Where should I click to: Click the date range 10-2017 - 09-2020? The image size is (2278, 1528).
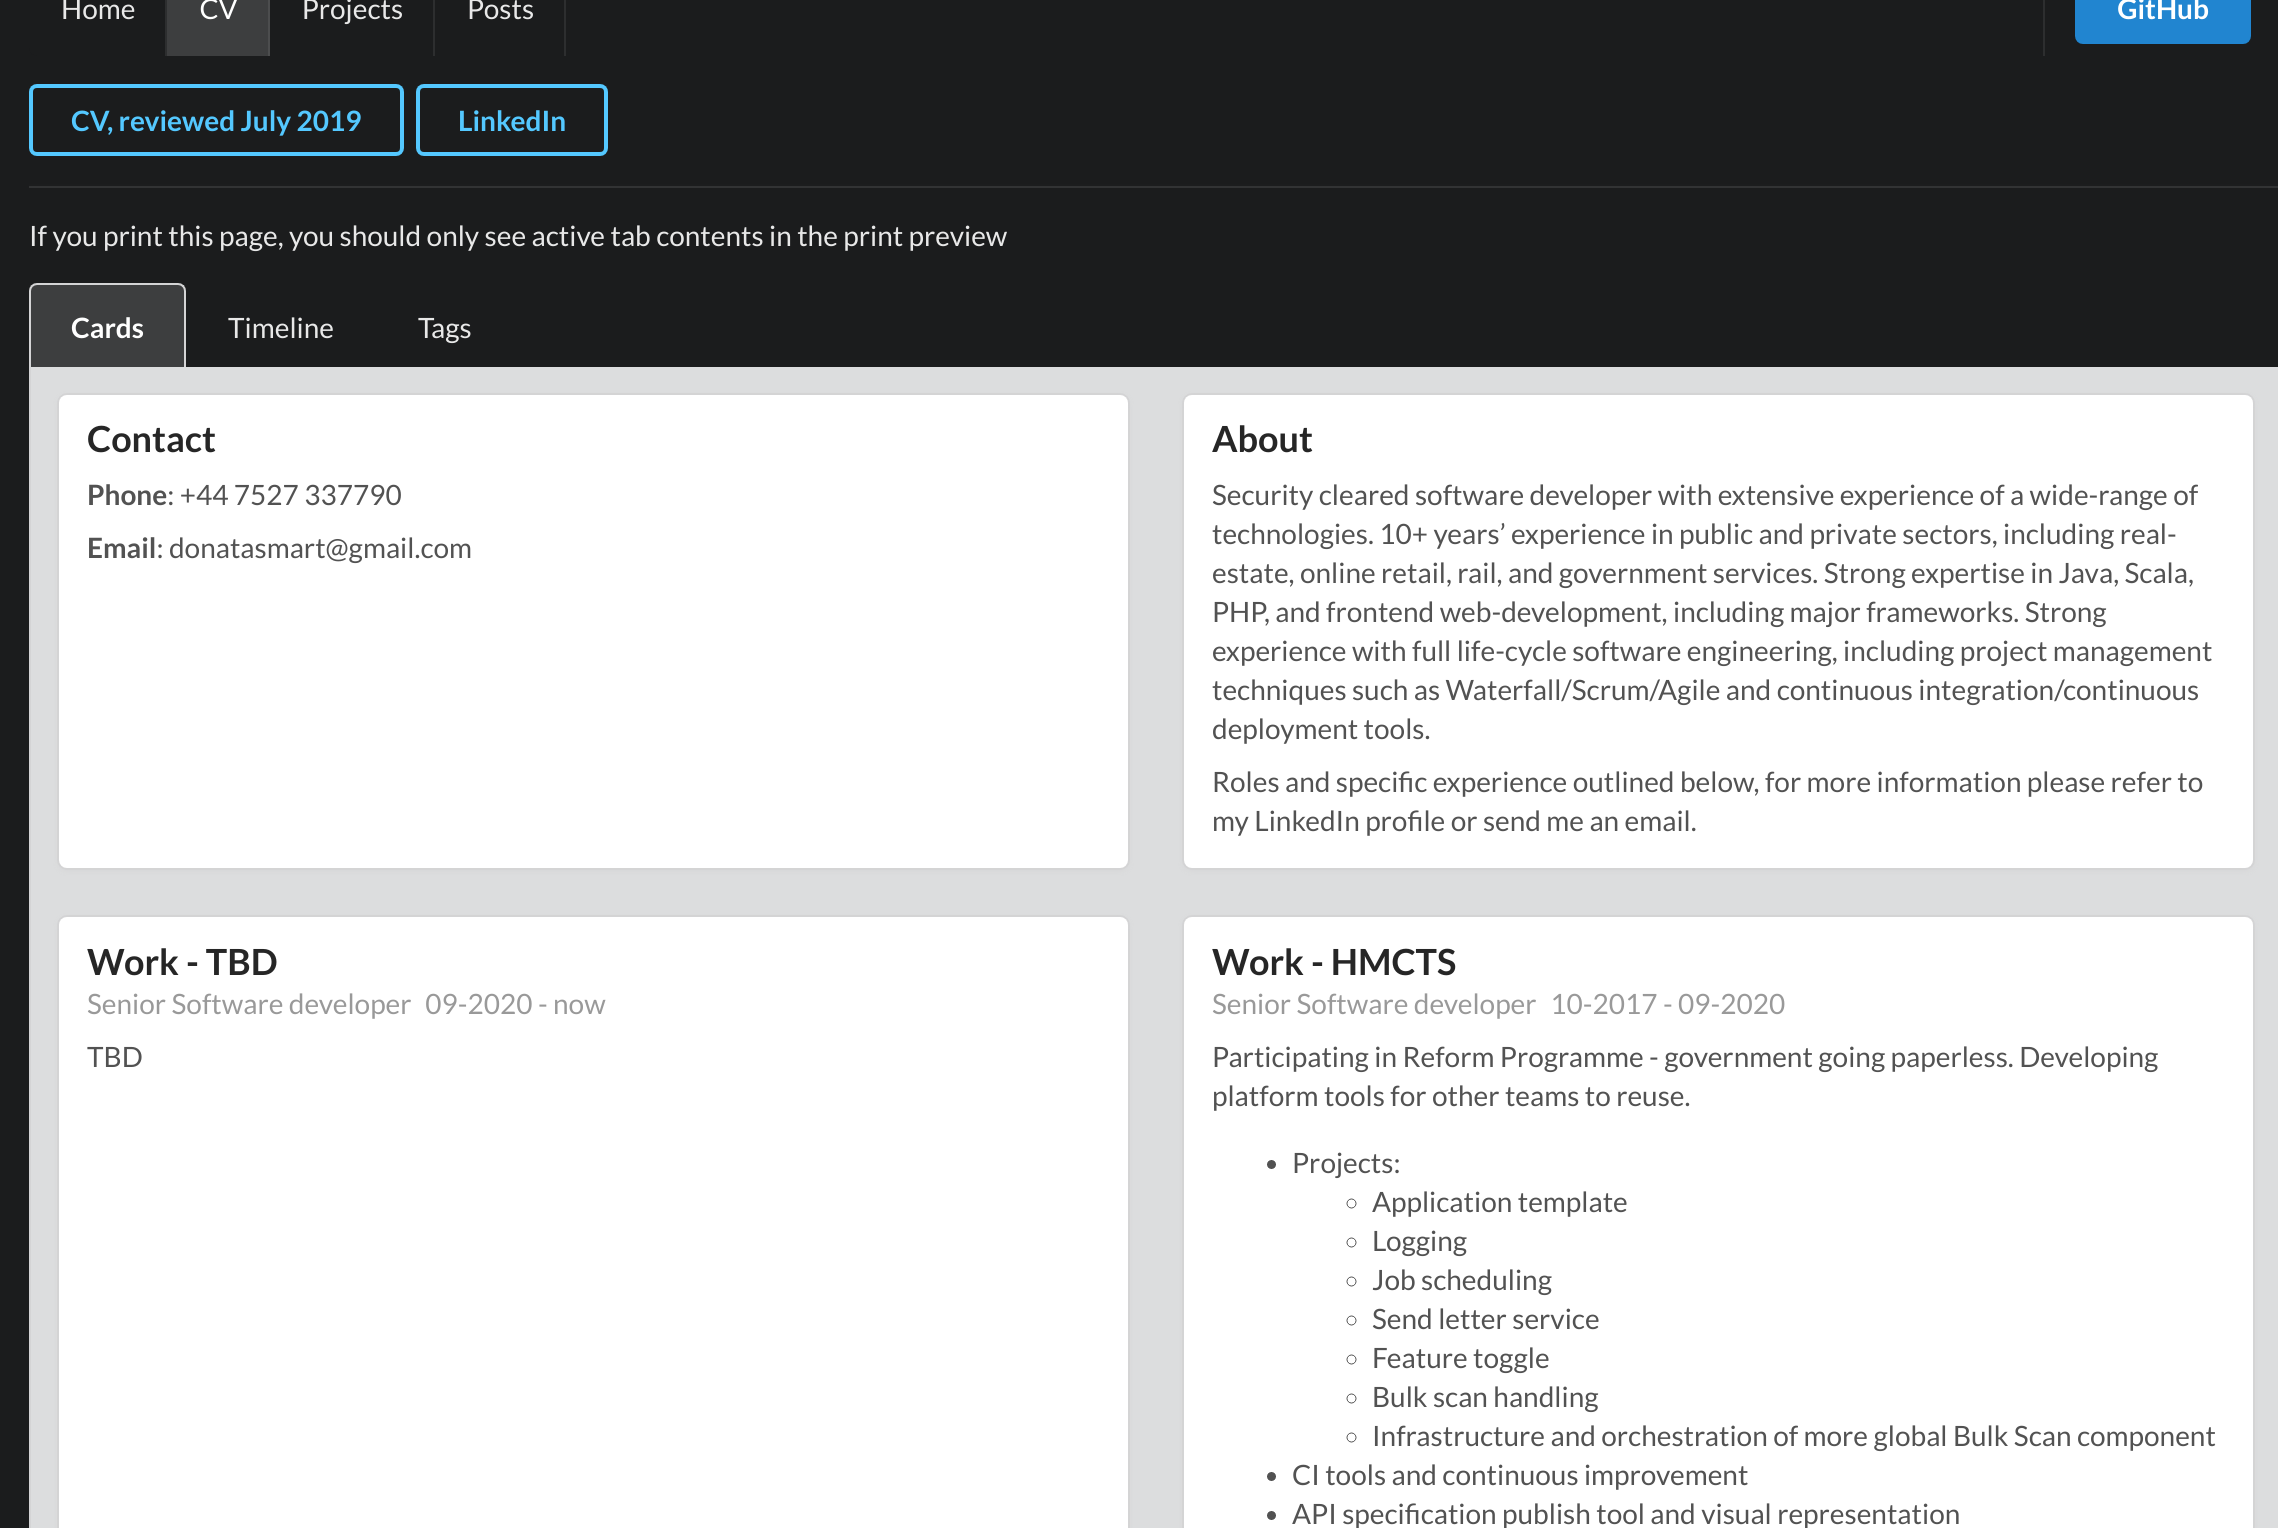(1668, 1004)
